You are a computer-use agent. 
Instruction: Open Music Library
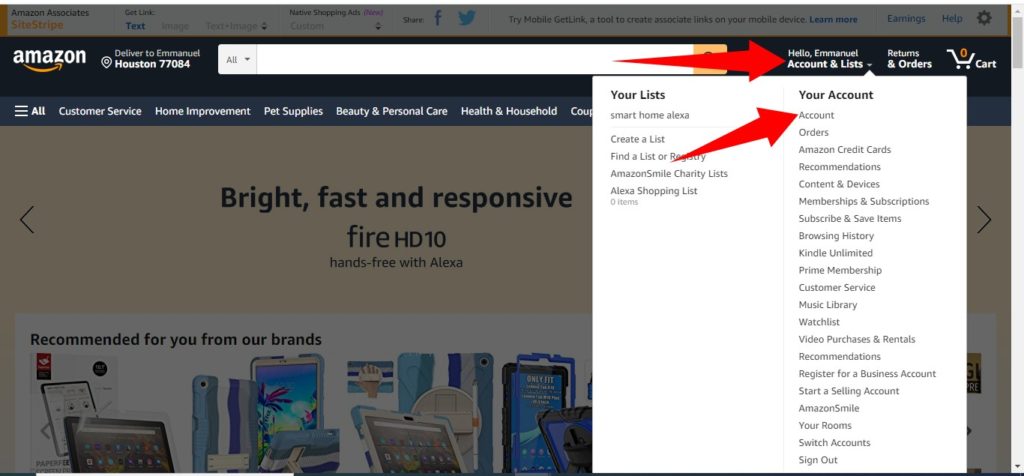coord(827,305)
